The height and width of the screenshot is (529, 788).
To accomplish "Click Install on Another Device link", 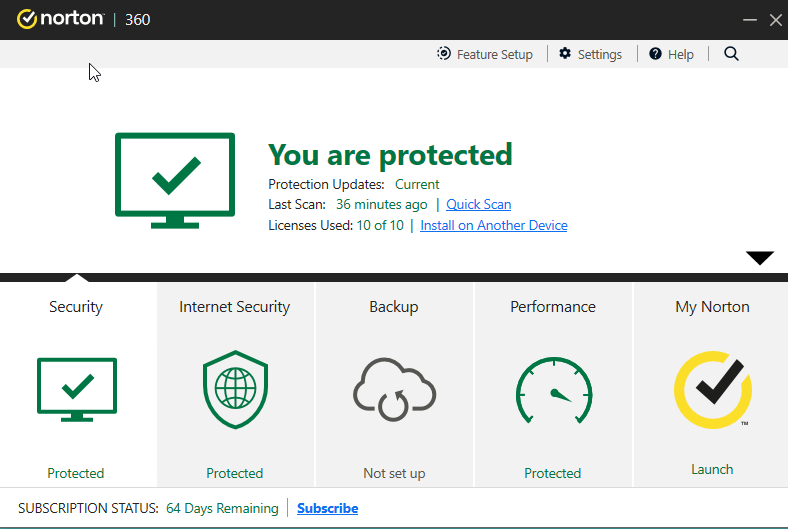I will tap(493, 225).
